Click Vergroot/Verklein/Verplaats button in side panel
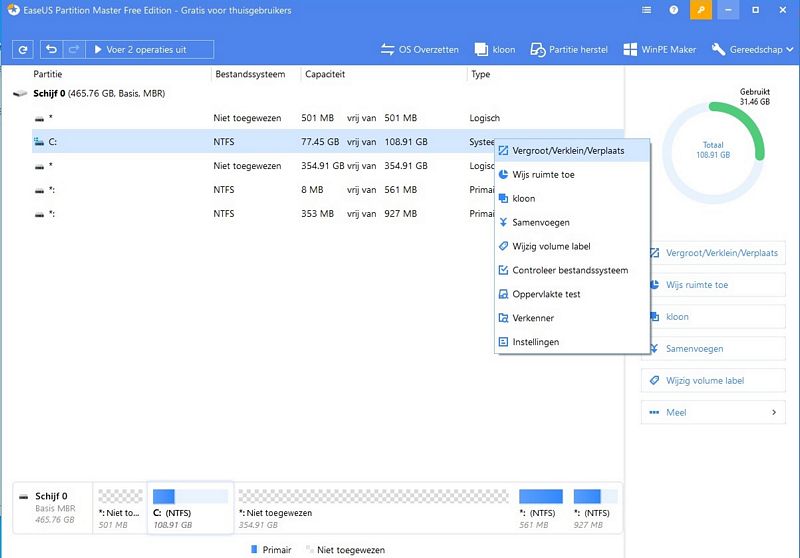This screenshot has width=800, height=558. coord(717,253)
